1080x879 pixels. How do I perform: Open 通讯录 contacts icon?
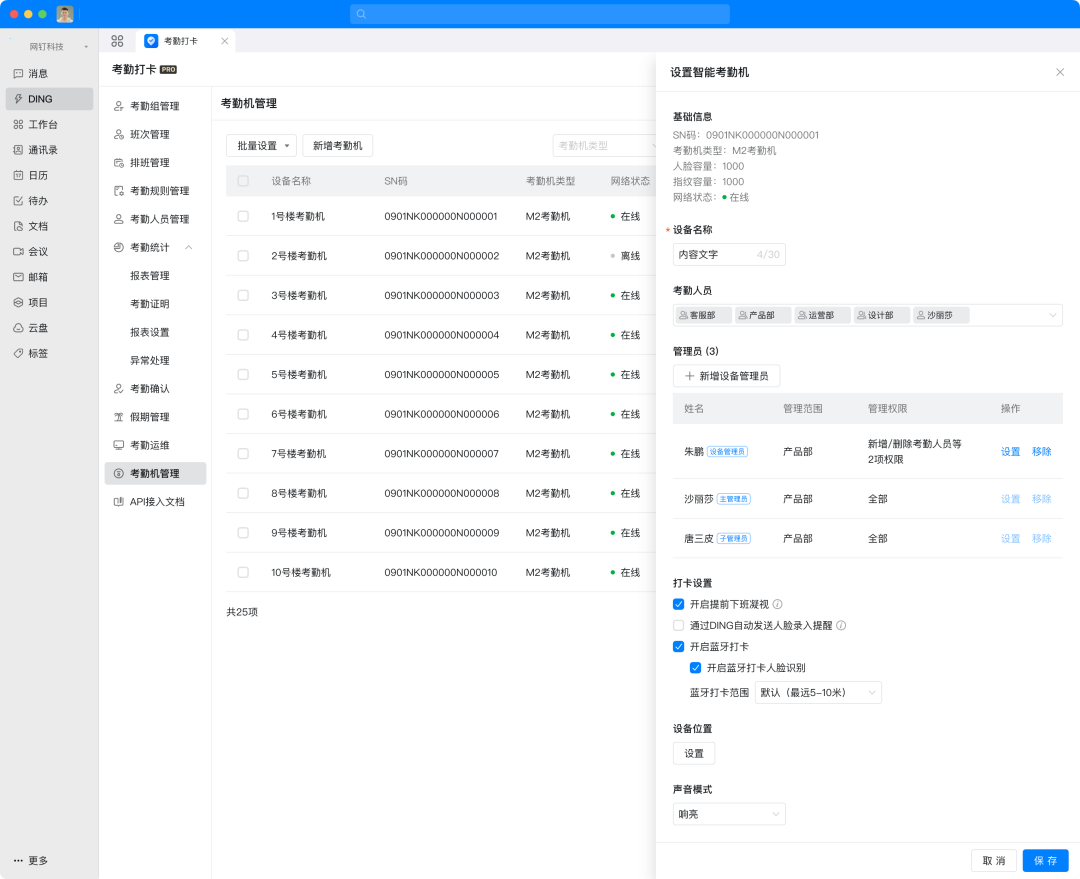coord(19,150)
